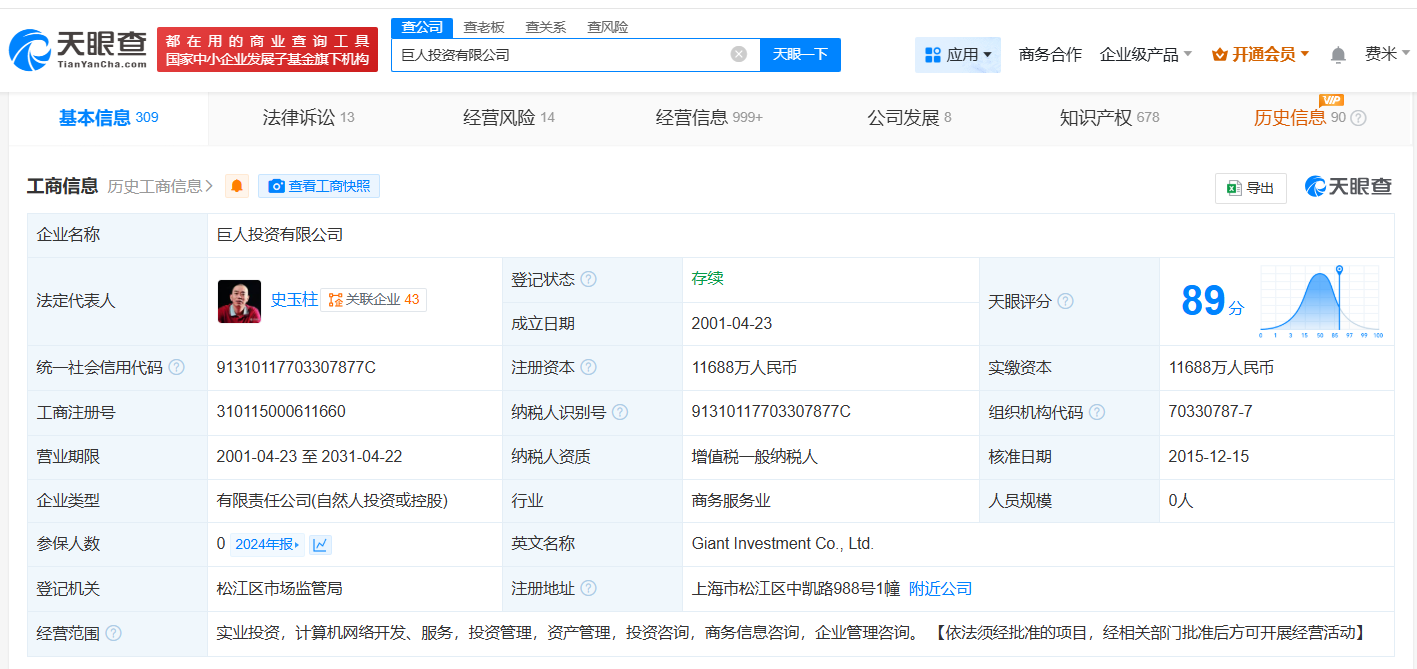Click the trend chart icon beside 2024年报
This screenshot has height=669, width=1417.
click(x=320, y=544)
